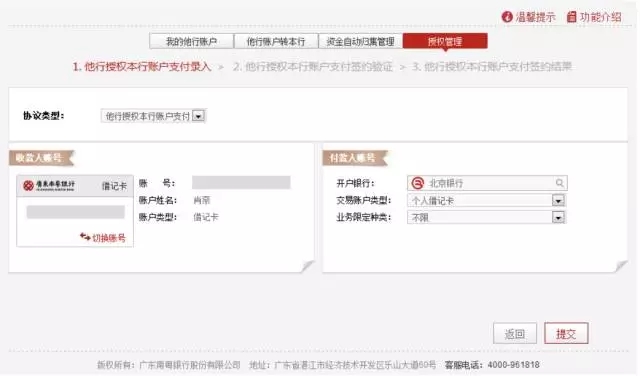The image size is (640, 376).
Task: Click the 开户银行 input field
Action: coord(487,183)
